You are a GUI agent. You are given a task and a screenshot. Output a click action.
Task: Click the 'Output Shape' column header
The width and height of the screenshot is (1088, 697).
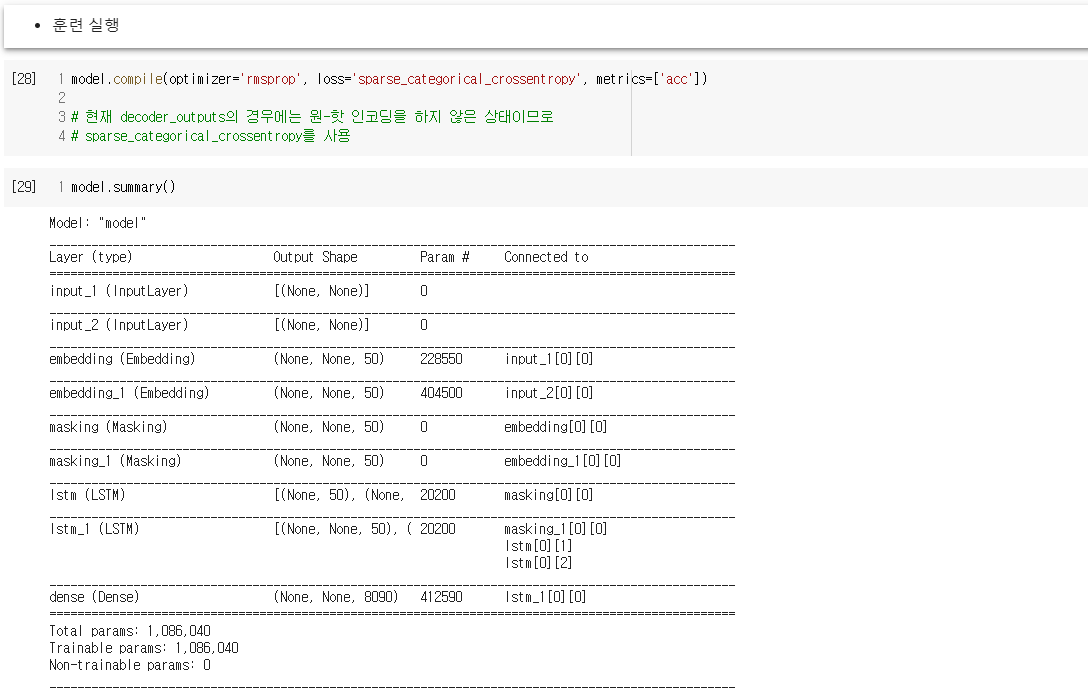315,257
